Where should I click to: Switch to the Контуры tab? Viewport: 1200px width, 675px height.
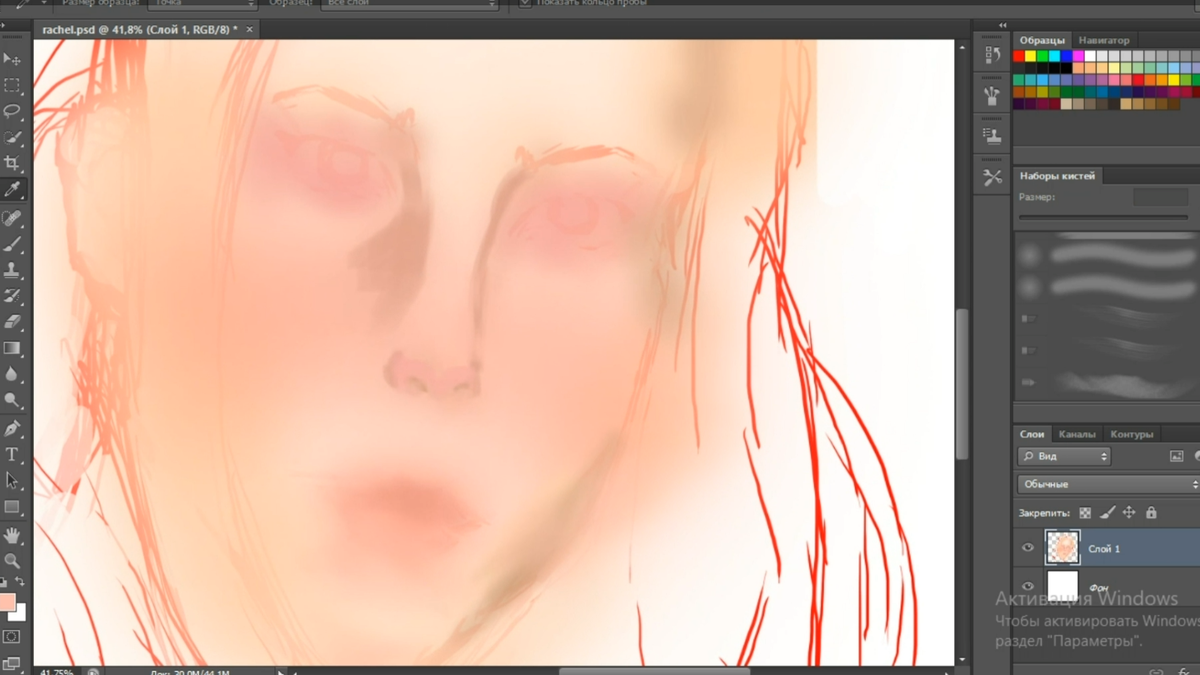coord(1132,434)
